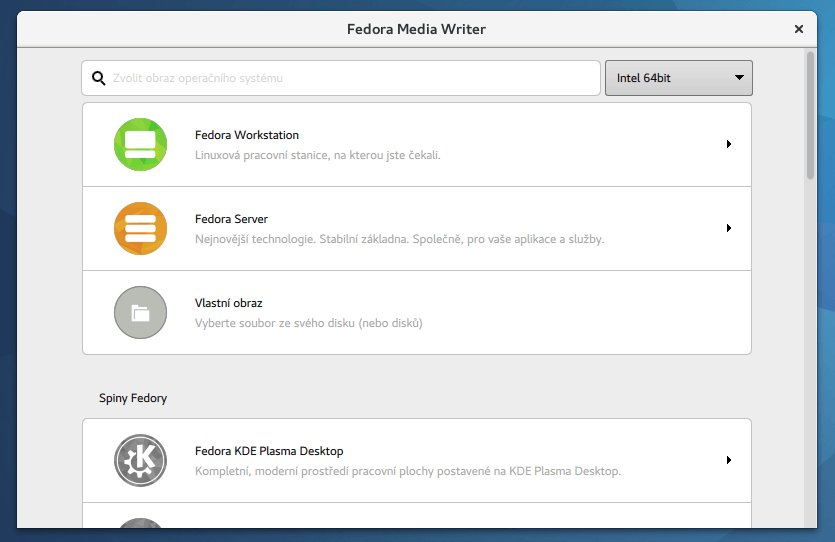The image size is (835, 542).
Task: Select the Fedora KDE Plasma Desktop title
Action: click(x=269, y=451)
